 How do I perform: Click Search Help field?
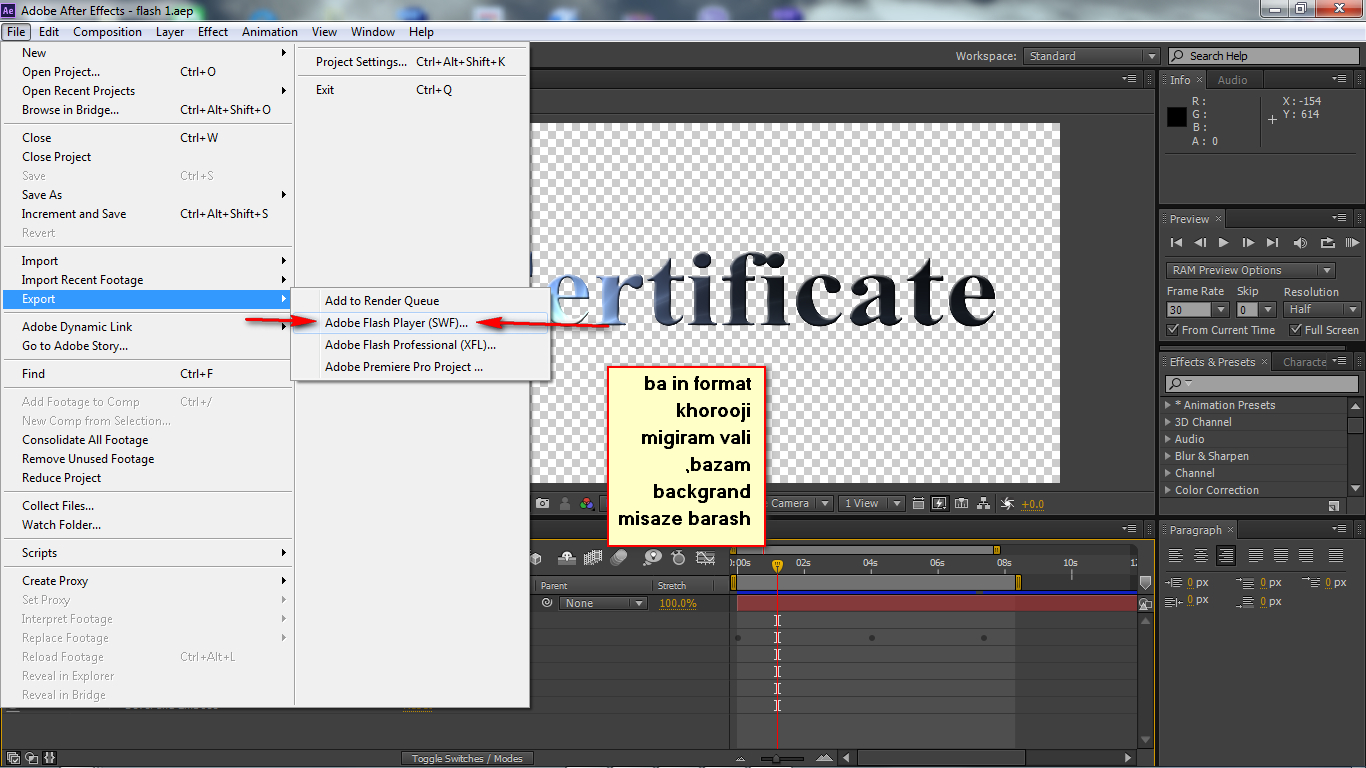point(1264,56)
